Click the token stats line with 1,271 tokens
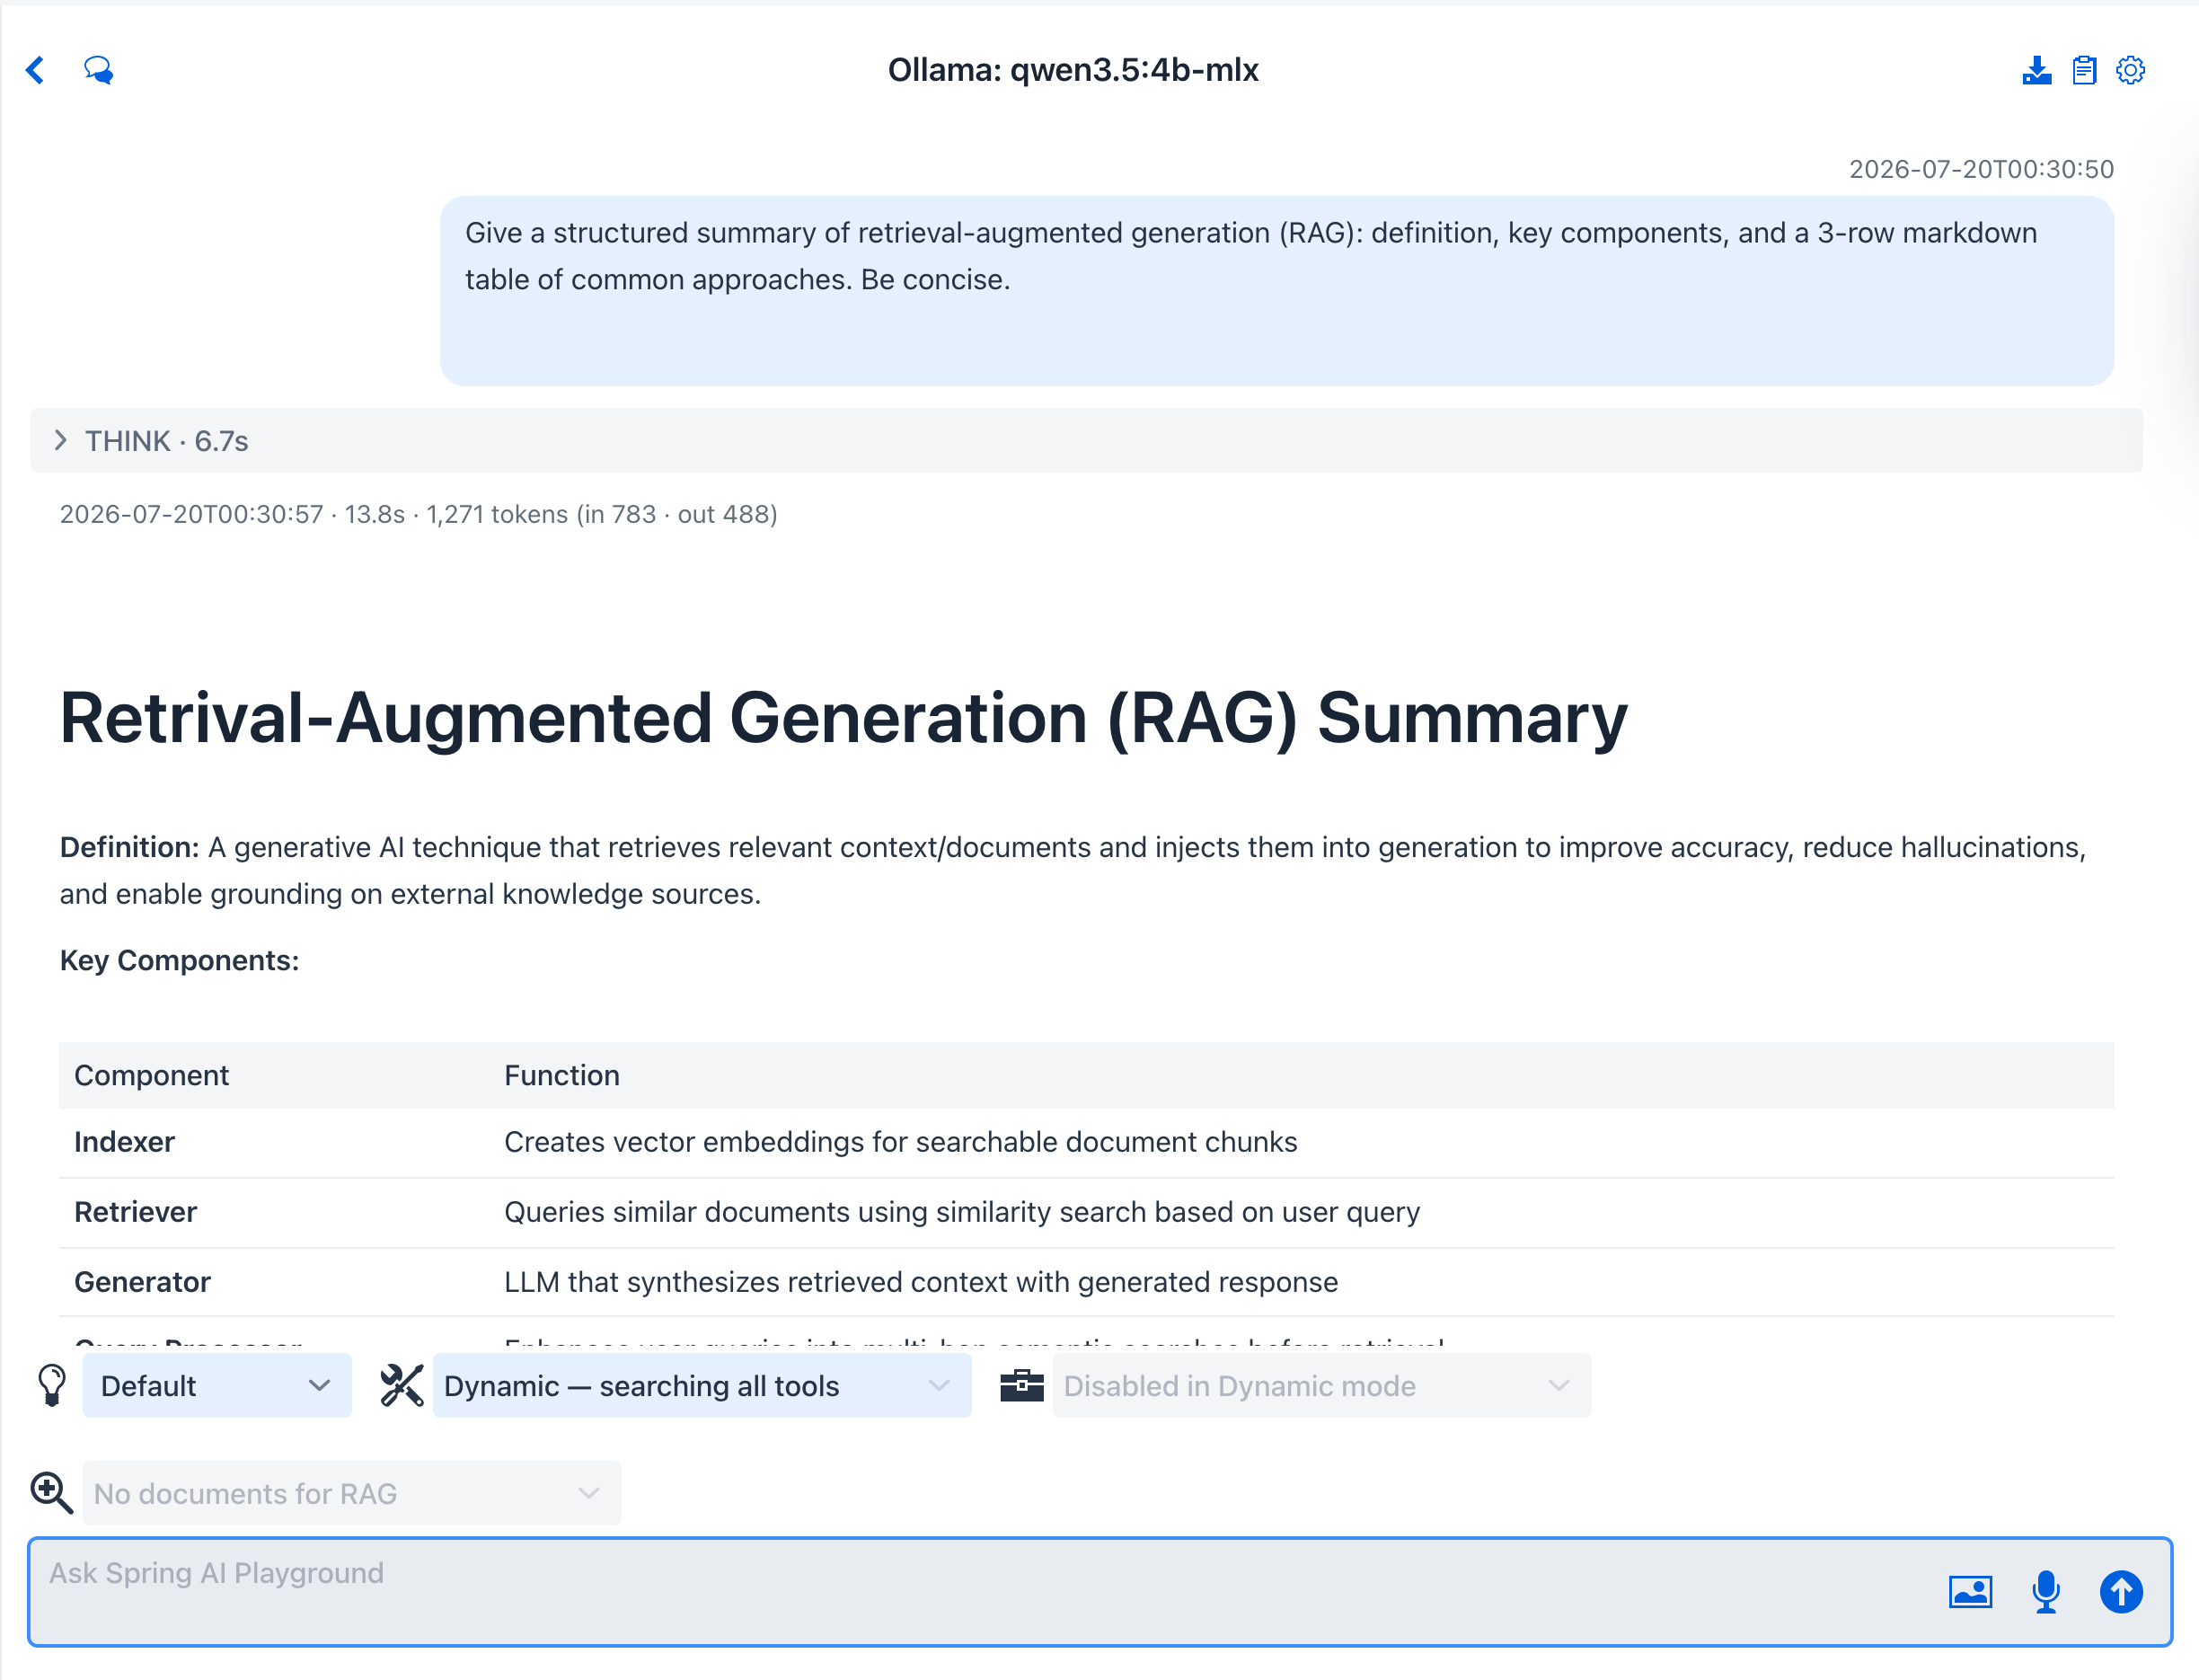The width and height of the screenshot is (2199, 1680). point(418,514)
